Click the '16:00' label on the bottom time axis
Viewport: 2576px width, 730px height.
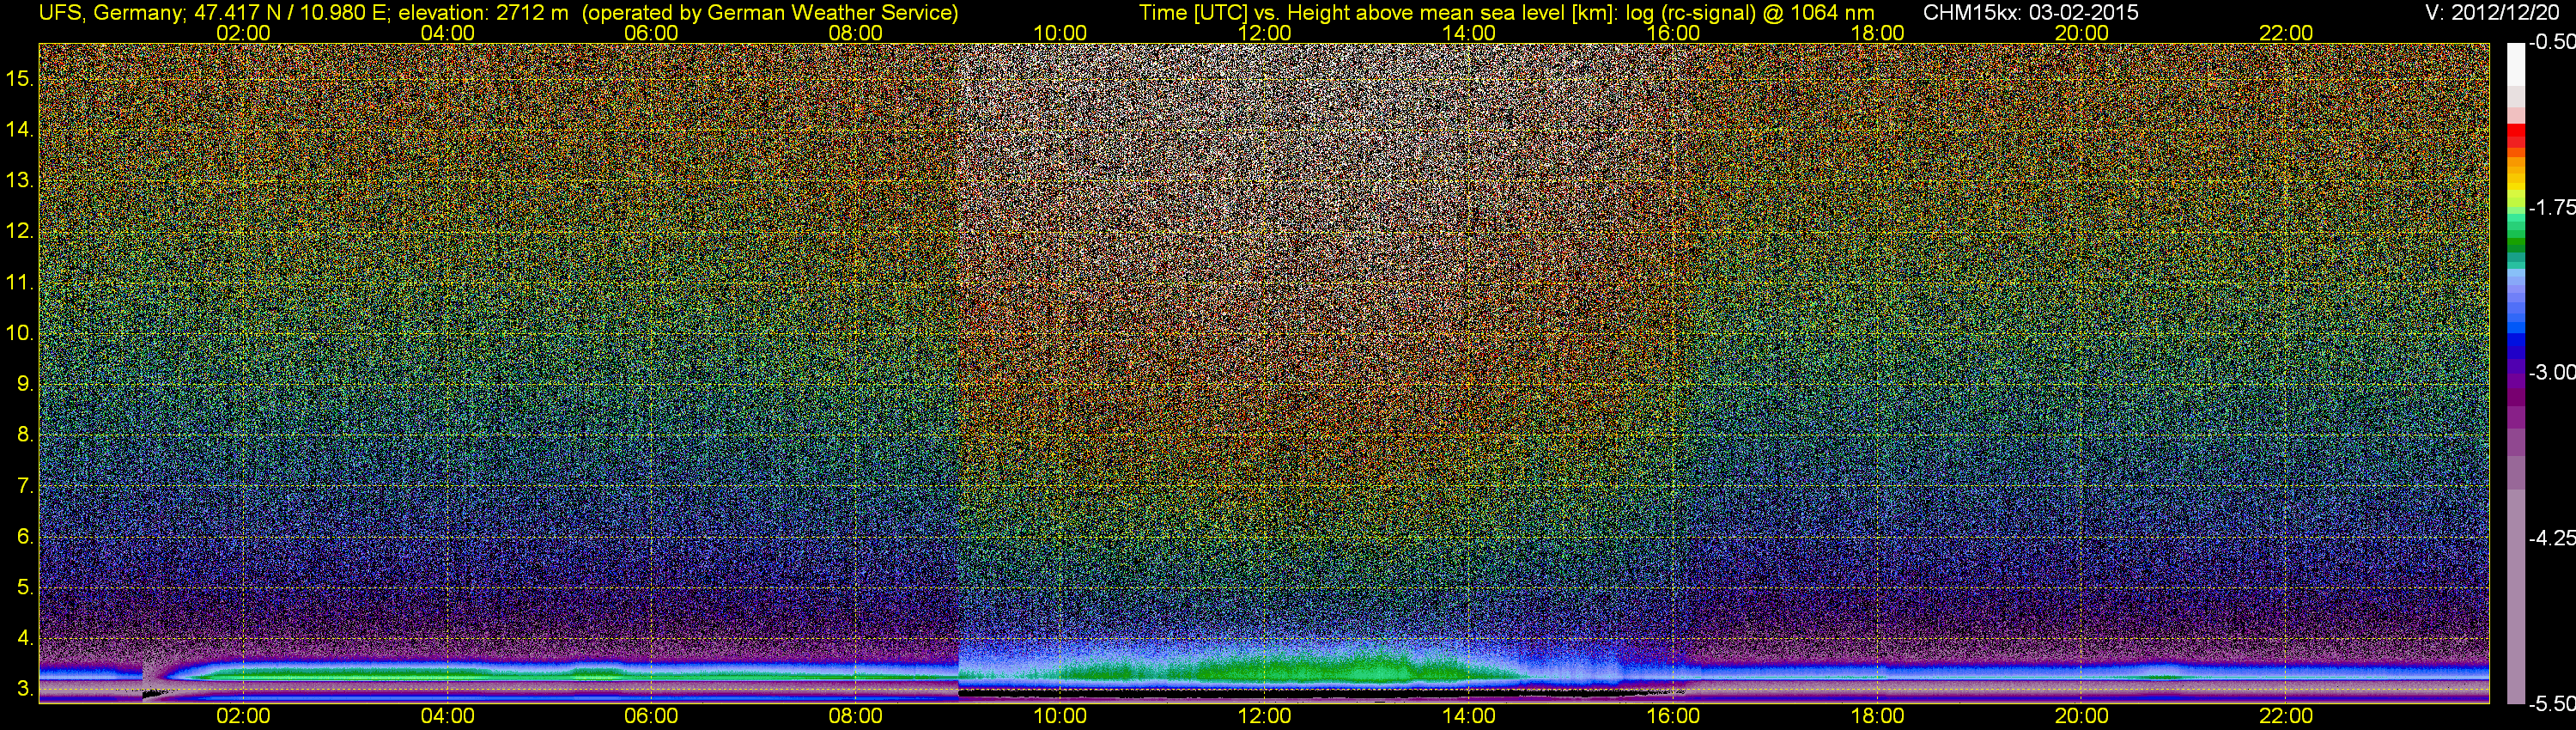1673,716
